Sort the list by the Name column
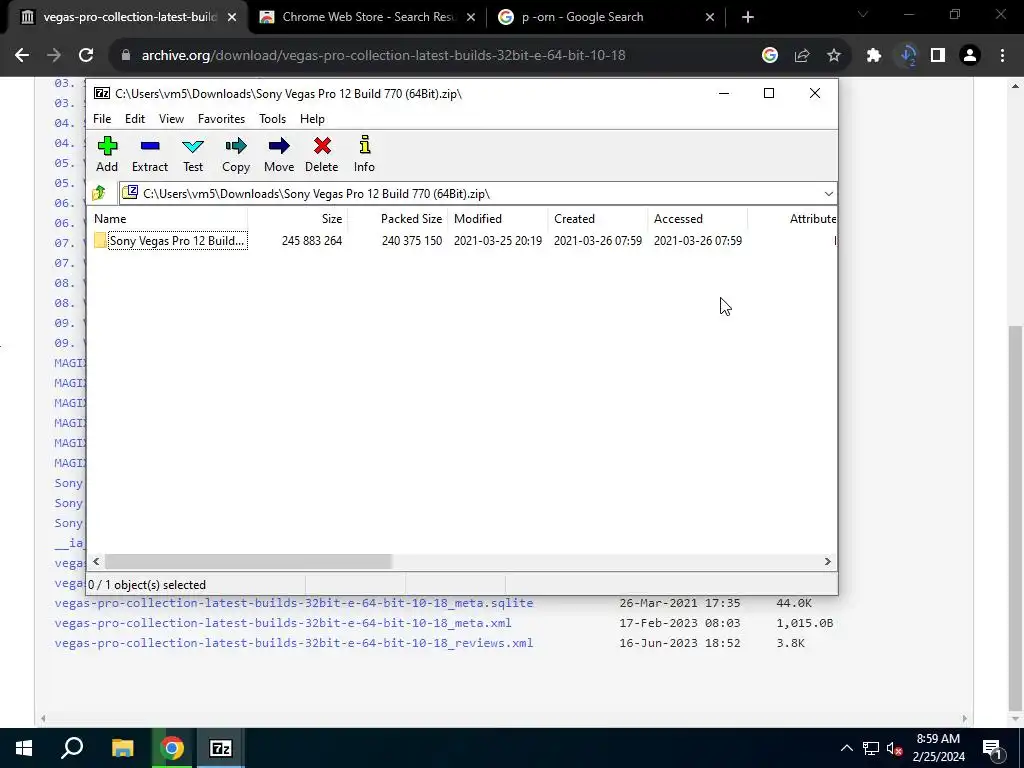 pyautogui.click(x=167, y=219)
